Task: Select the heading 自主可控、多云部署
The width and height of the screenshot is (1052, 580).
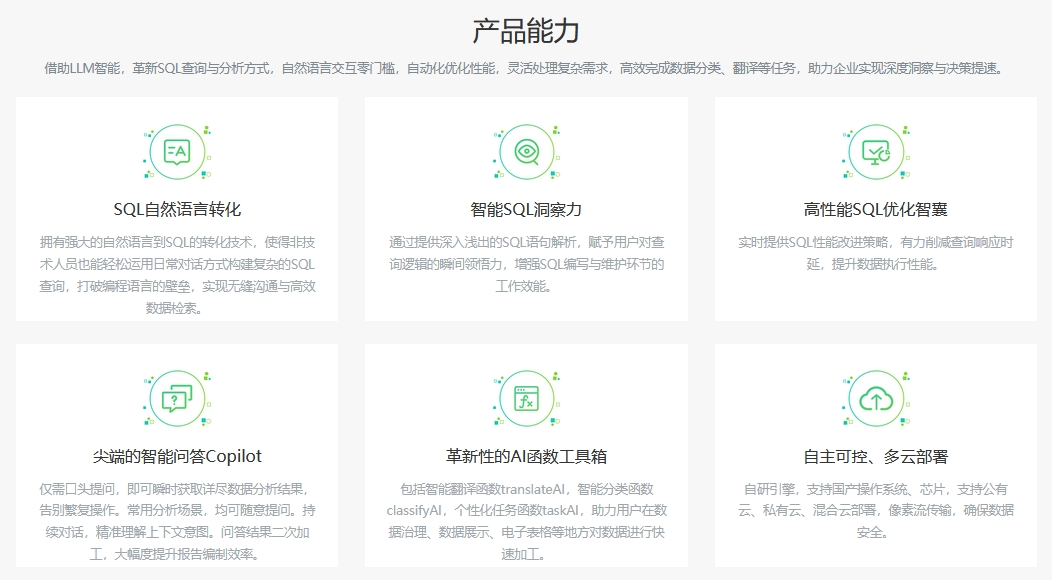Action: 876,456
